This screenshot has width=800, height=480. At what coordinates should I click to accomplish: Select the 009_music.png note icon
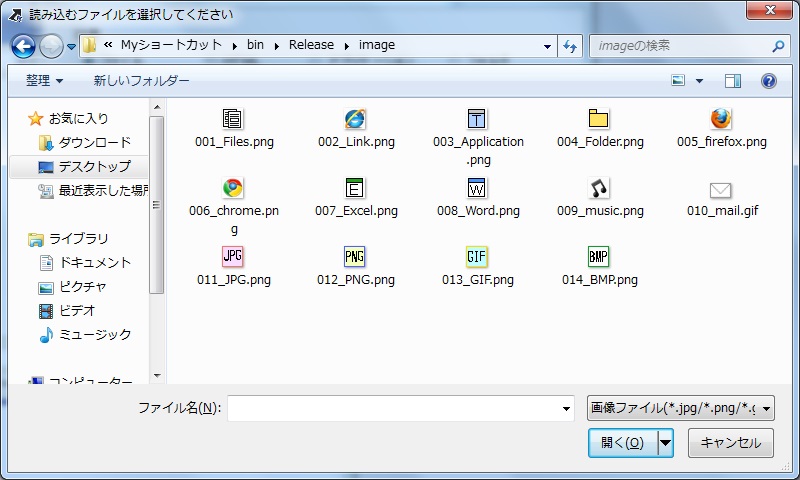[598, 188]
